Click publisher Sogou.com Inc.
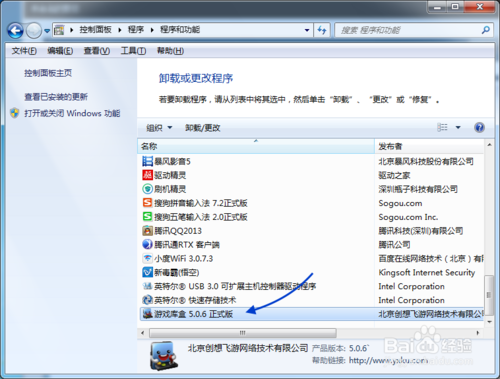This screenshot has width=500, height=379. (x=408, y=217)
